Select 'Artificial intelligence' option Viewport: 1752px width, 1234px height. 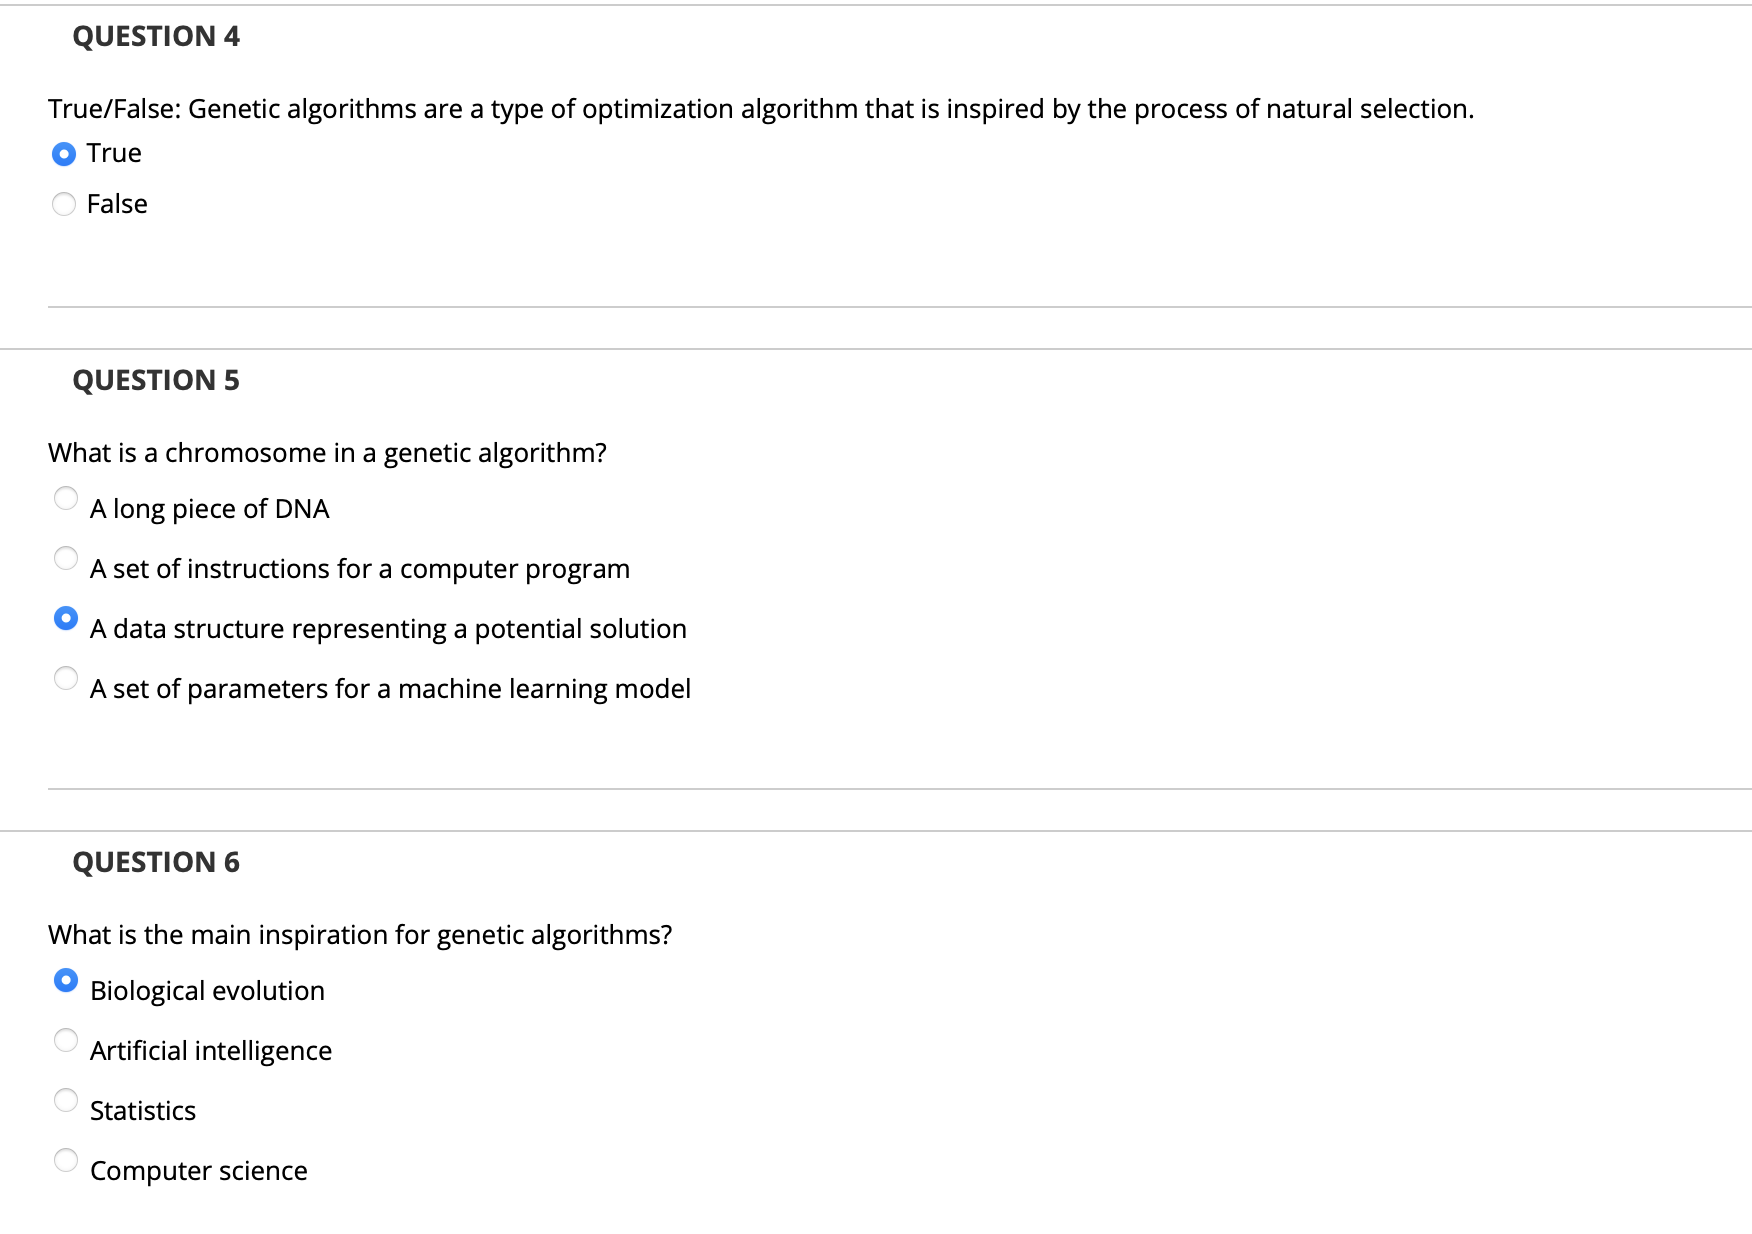(64, 1040)
